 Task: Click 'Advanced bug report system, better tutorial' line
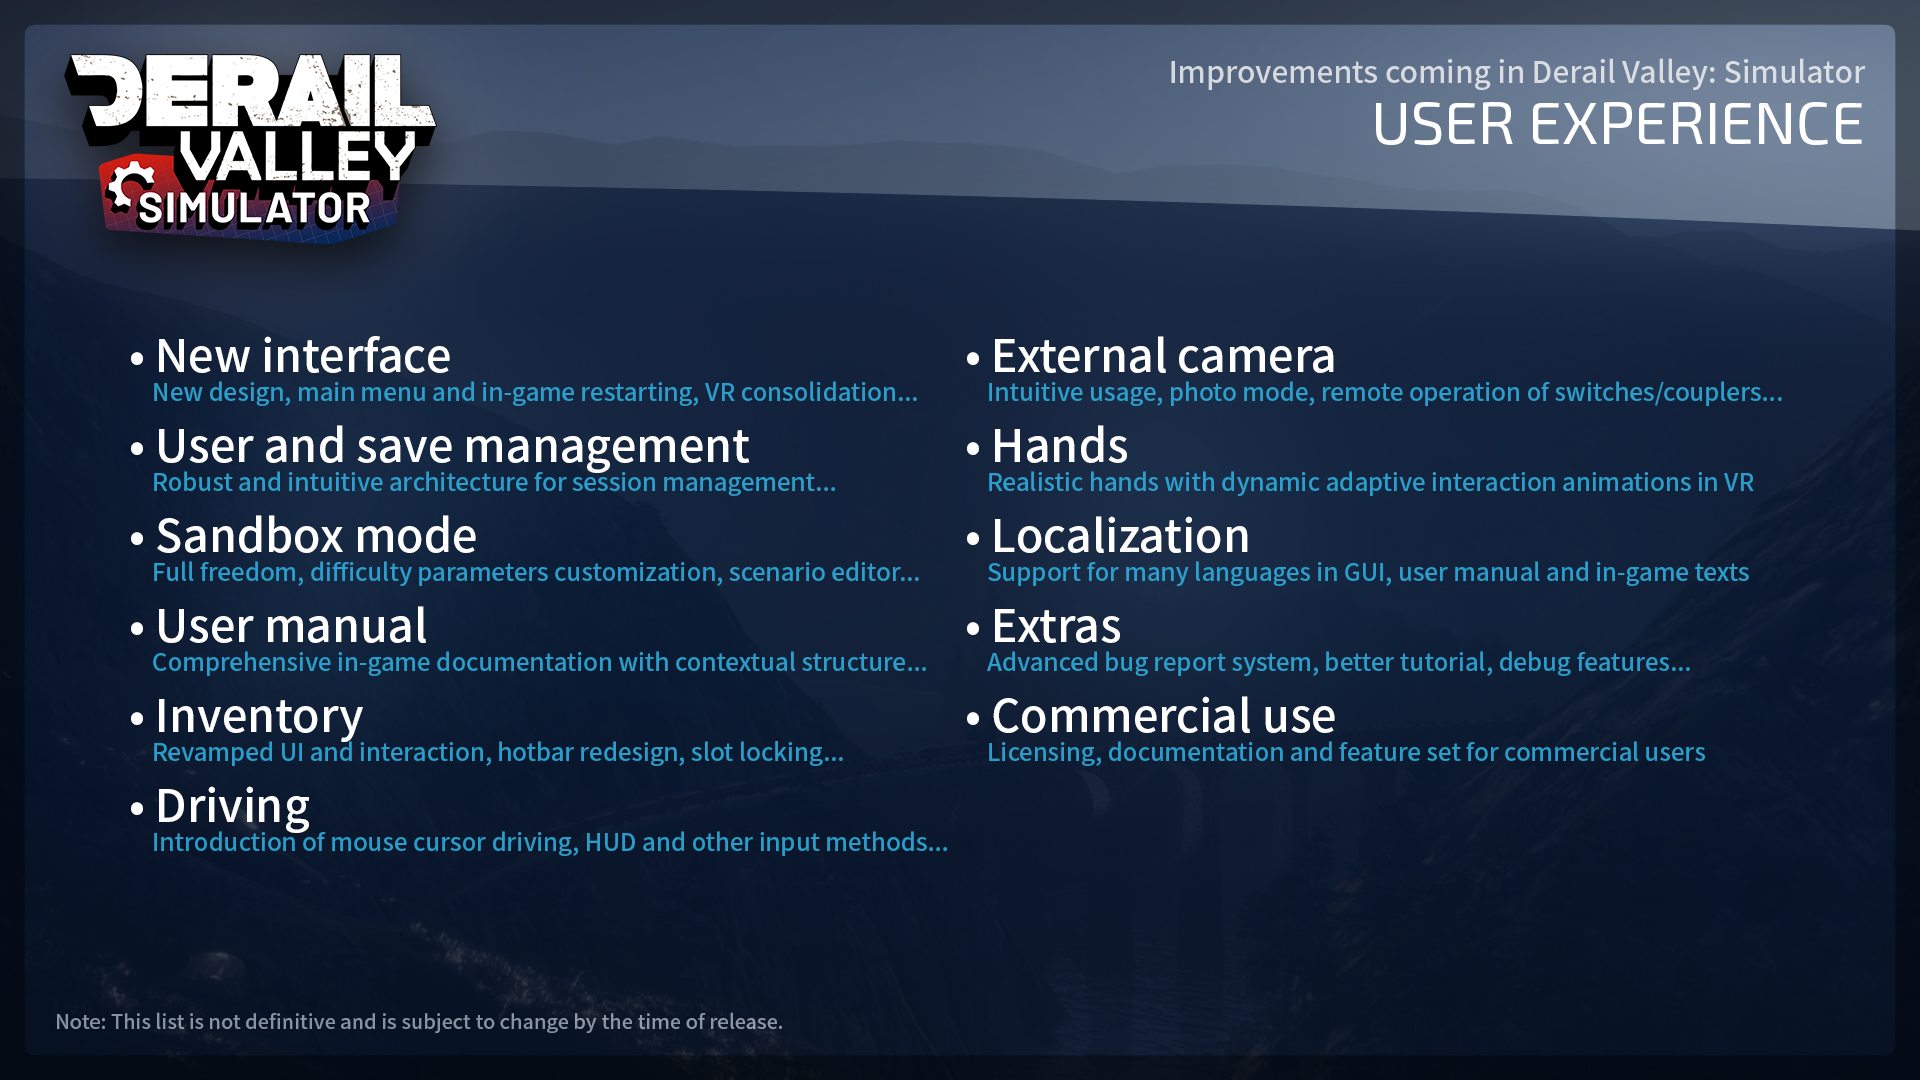point(1339,662)
